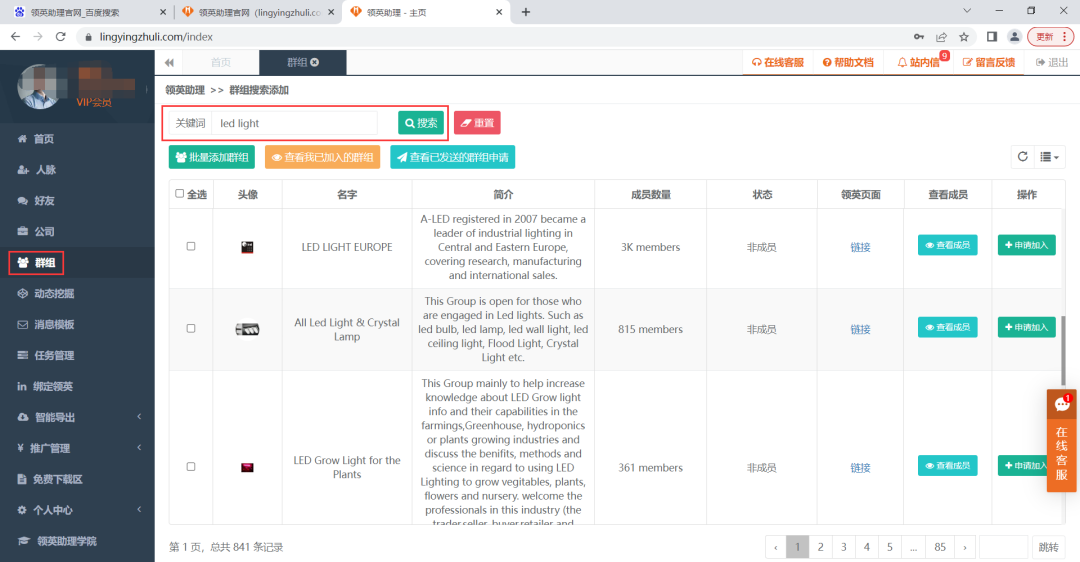Screen dimensions: 1080x562
Task: Expand the 个人中心 submenu
Action: [x=77, y=510]
